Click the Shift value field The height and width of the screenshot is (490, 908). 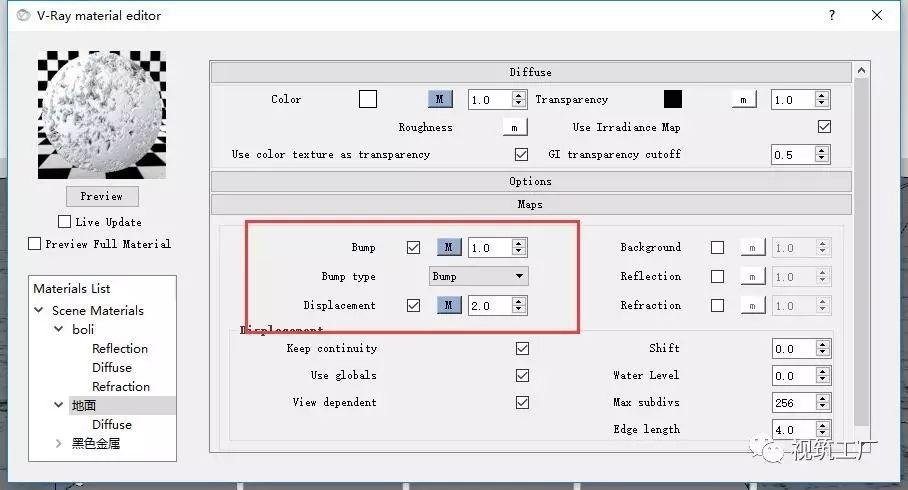point(794,349)
